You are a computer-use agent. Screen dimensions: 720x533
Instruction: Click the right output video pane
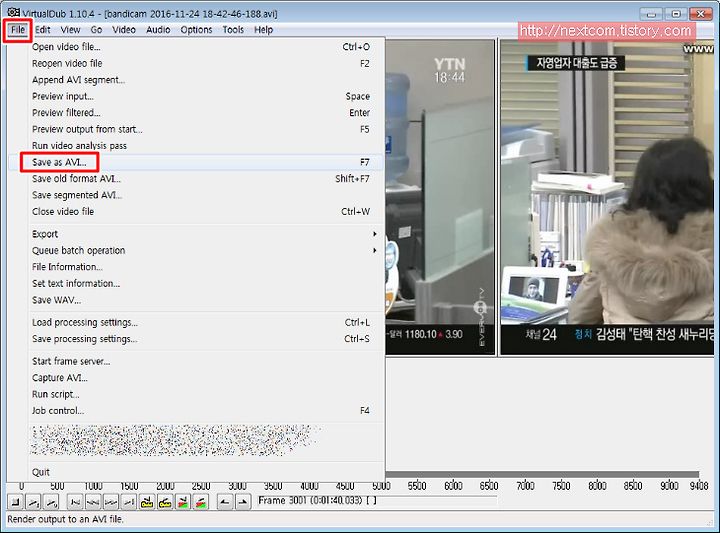[x=607, y=197]
